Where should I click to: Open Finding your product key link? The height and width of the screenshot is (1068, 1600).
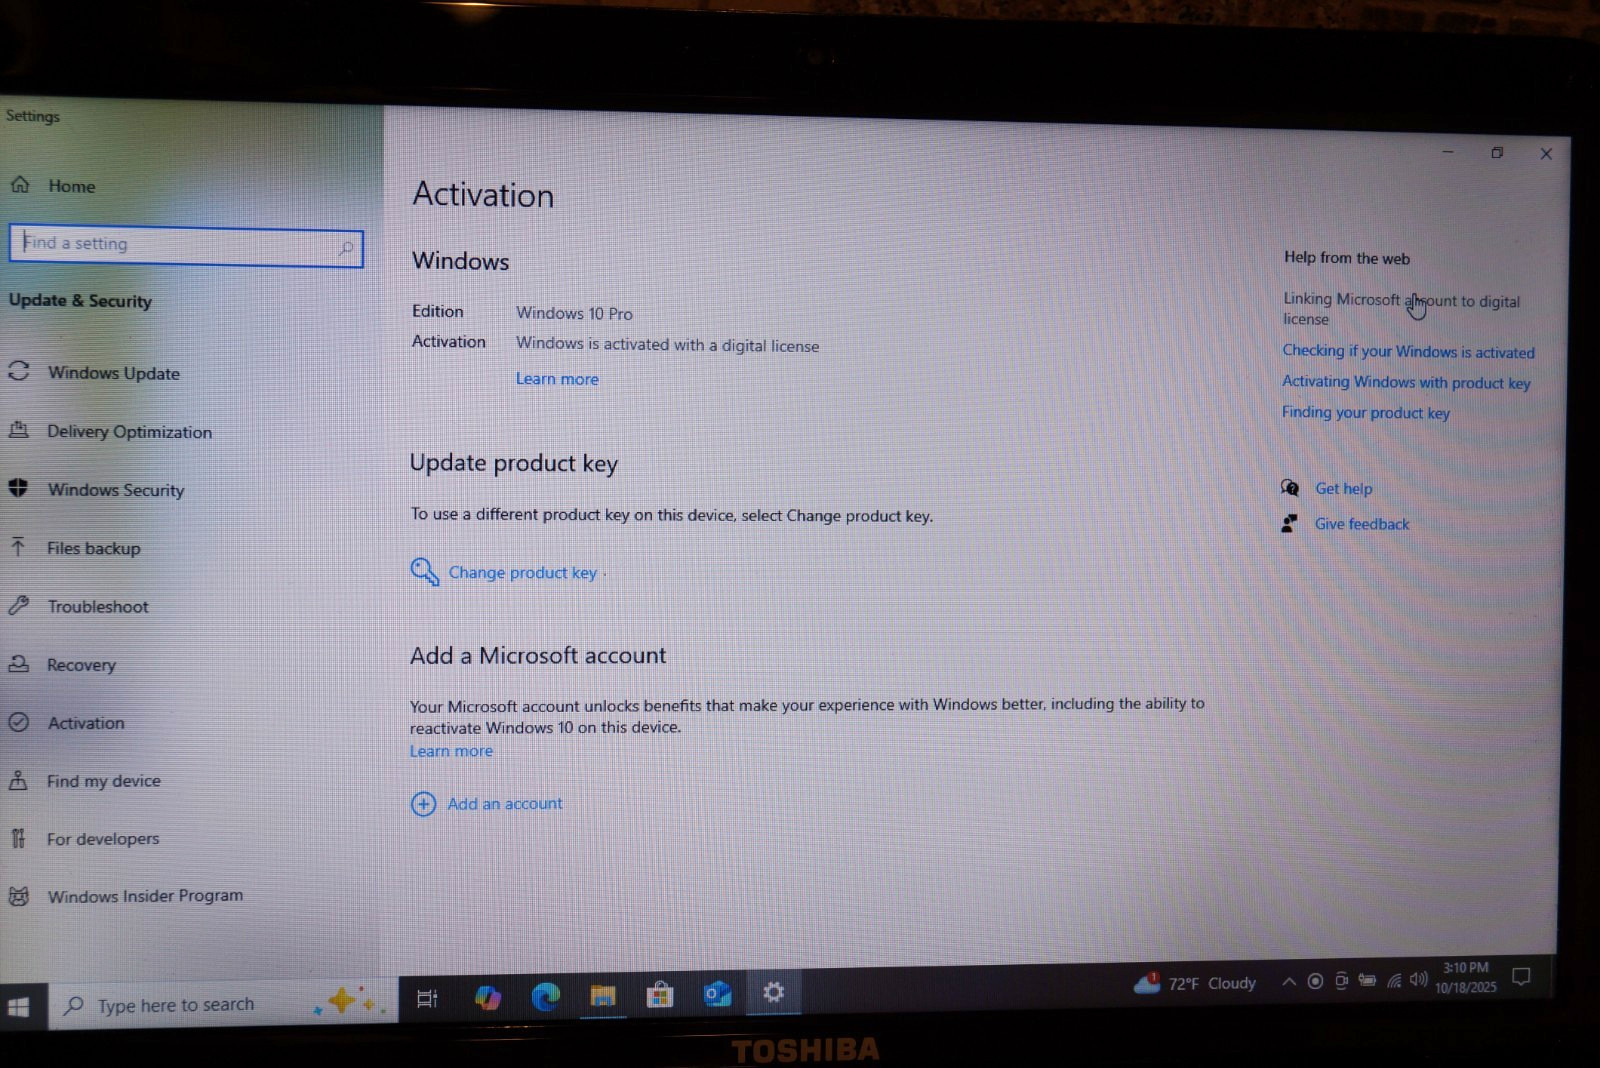(1366, 412)
